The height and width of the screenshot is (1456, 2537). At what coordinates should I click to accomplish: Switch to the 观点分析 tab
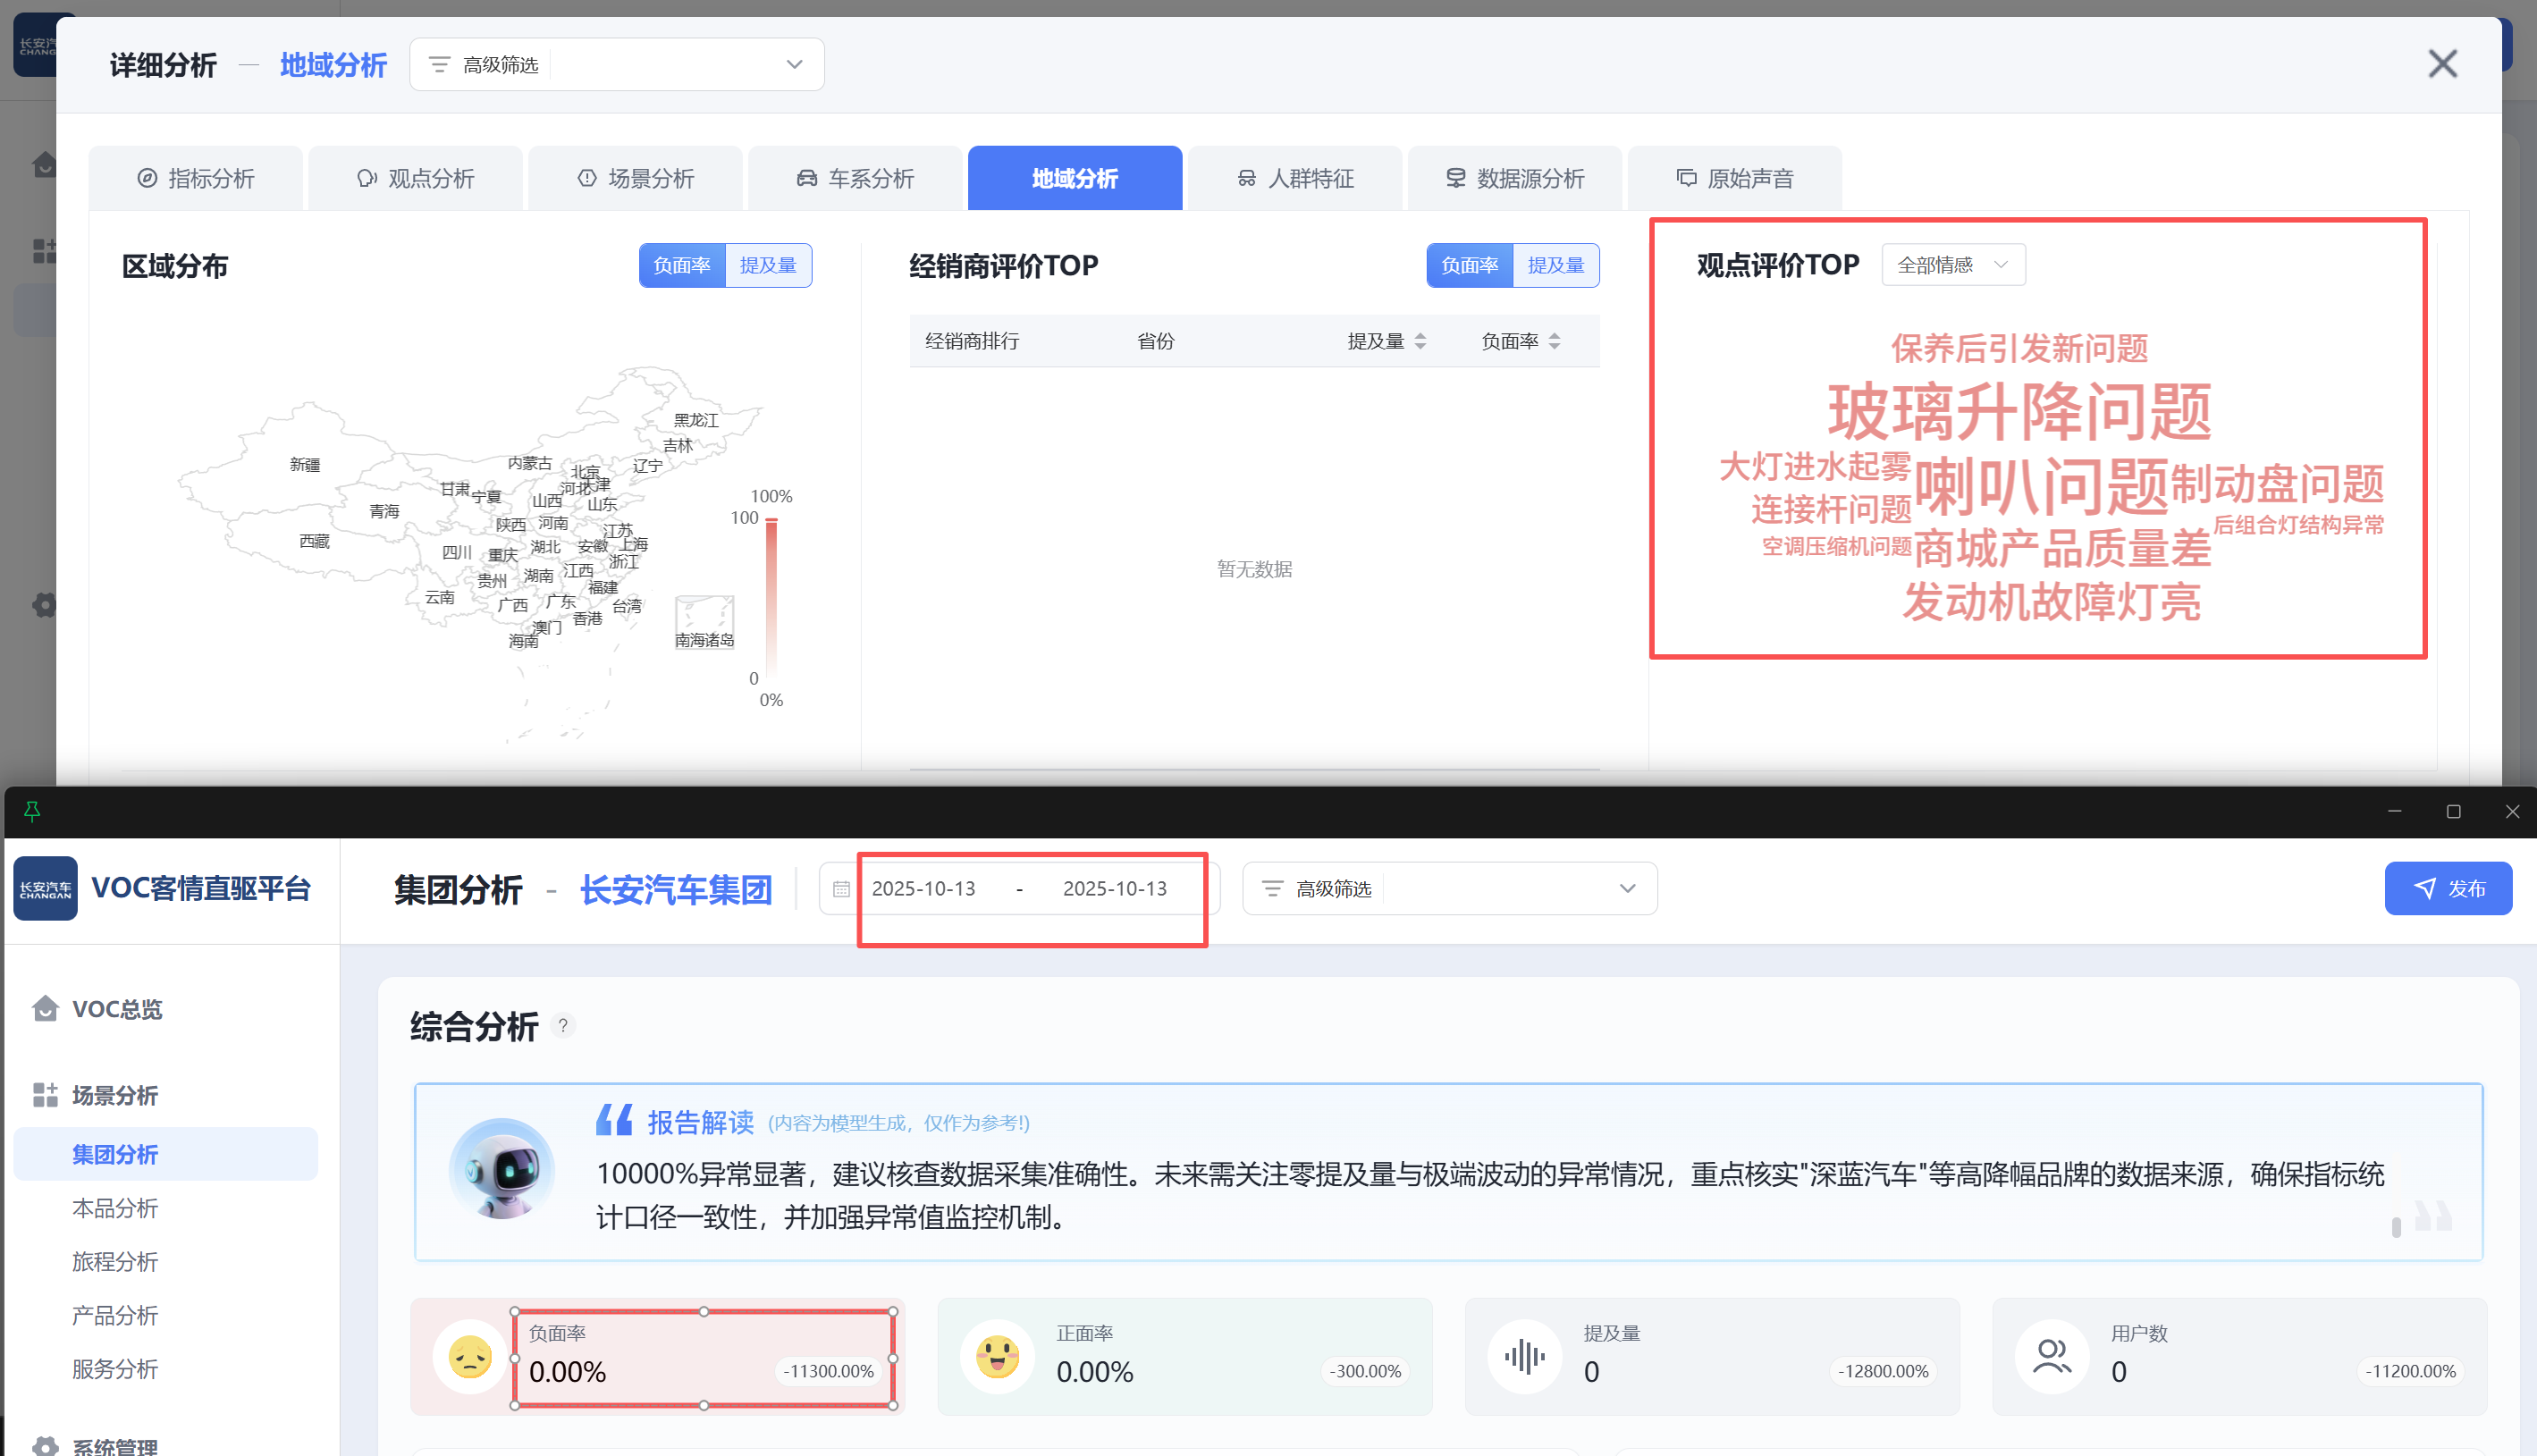415,178
